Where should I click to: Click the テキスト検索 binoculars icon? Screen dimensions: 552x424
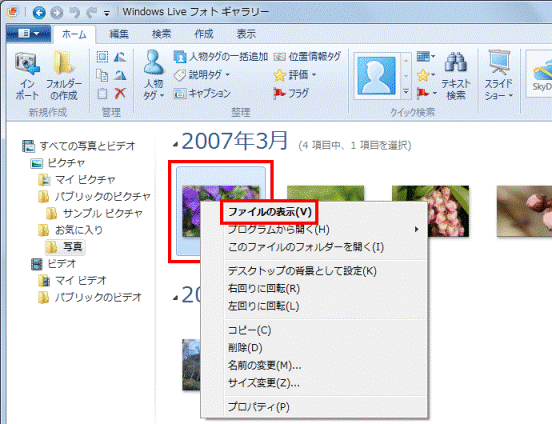tap(456, 76)
